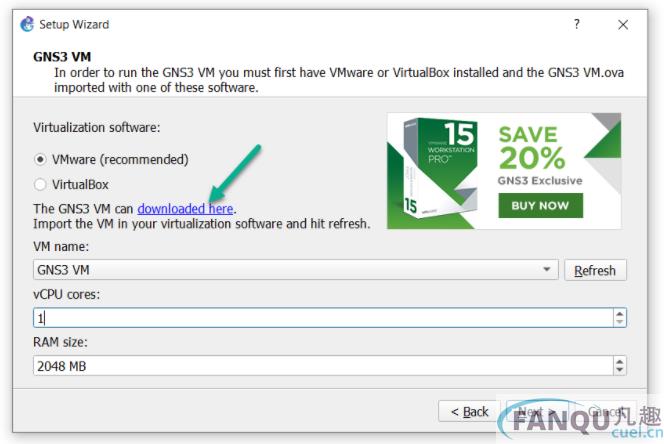Click the Refresh button

[x=595, y=270]
